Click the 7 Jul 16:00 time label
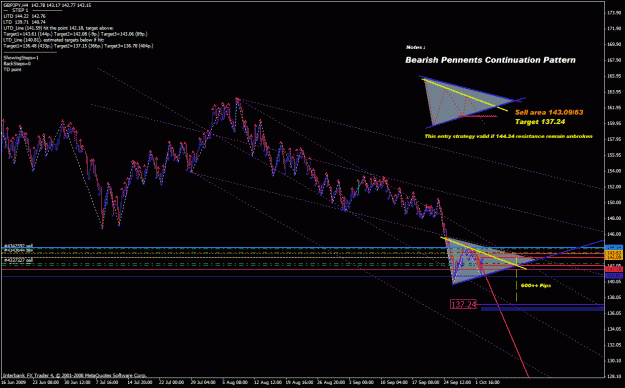Image resolution: width=625 pixels, height=388 pixels. click(x=107, y=382)
